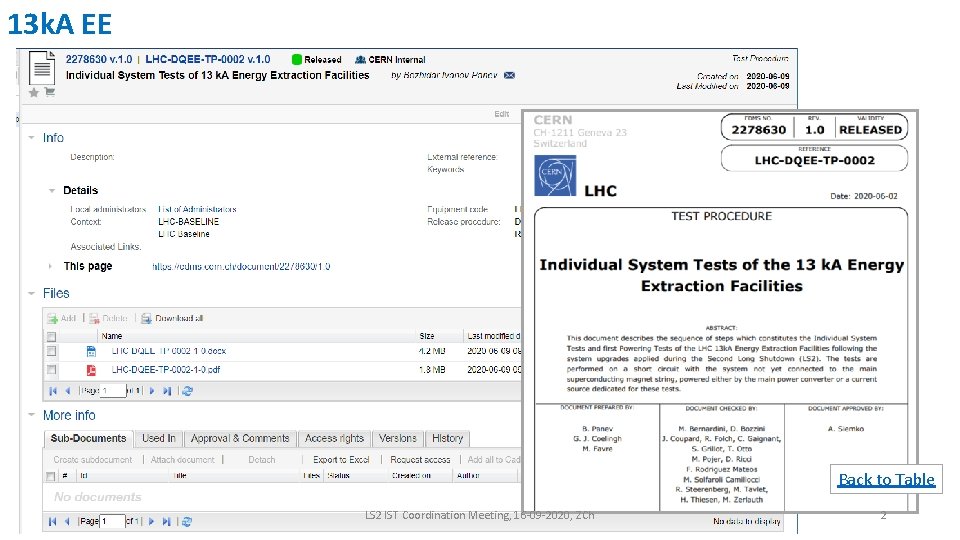Click the Files page number field

coord(113,391)
